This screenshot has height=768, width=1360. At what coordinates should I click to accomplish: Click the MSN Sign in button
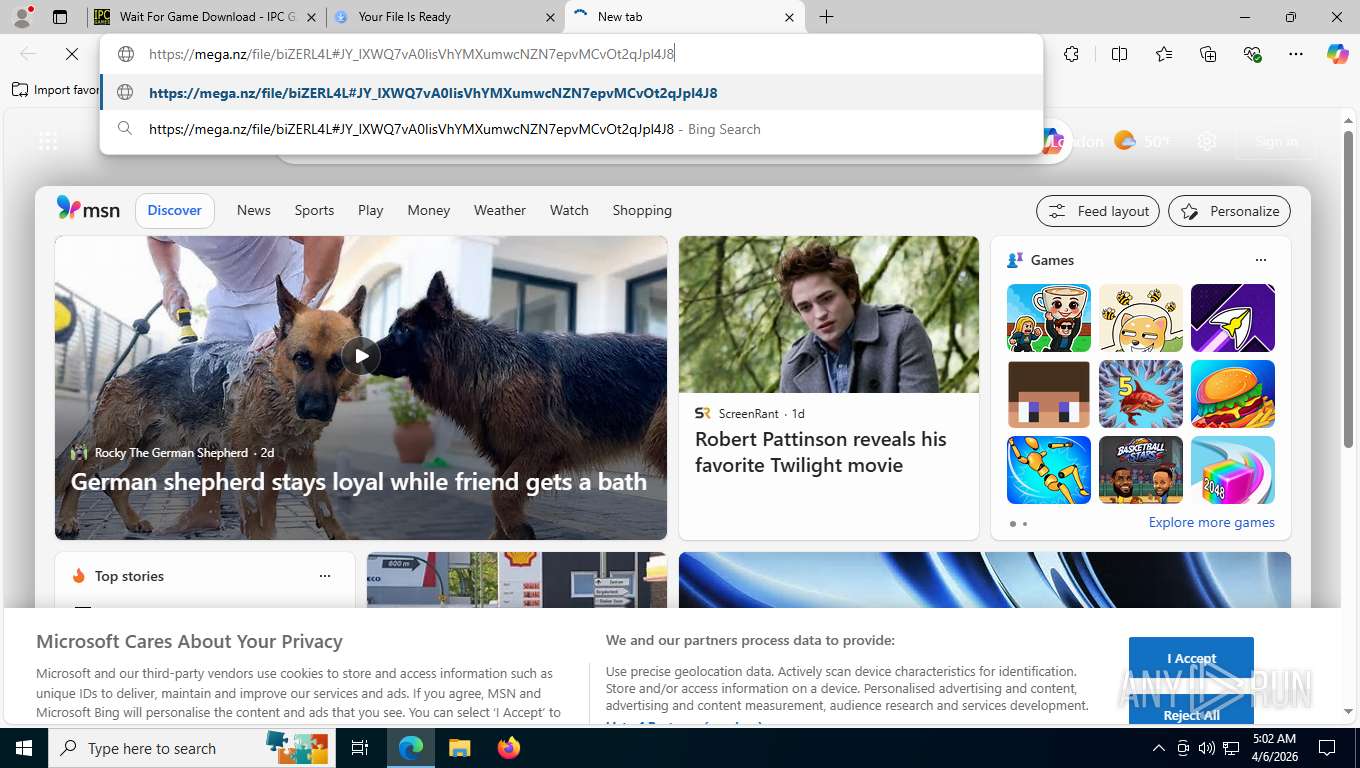tap(1276, 142)
